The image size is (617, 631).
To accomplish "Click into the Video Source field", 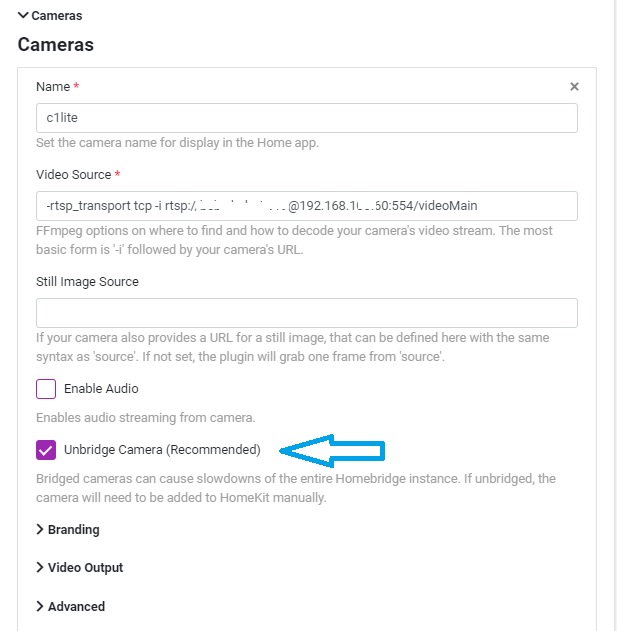I will [306, 206].
